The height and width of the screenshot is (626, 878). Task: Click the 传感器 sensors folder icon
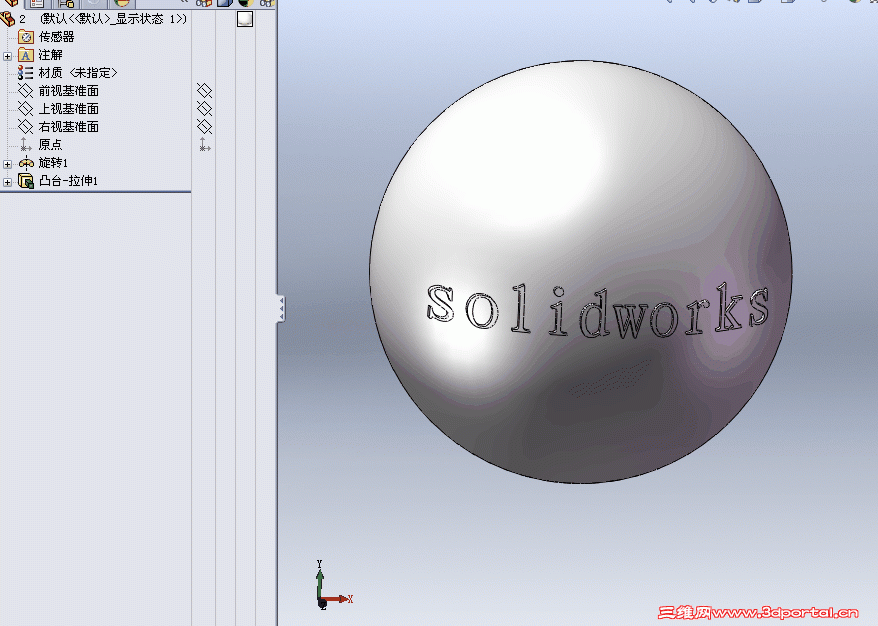coord(26,37)
